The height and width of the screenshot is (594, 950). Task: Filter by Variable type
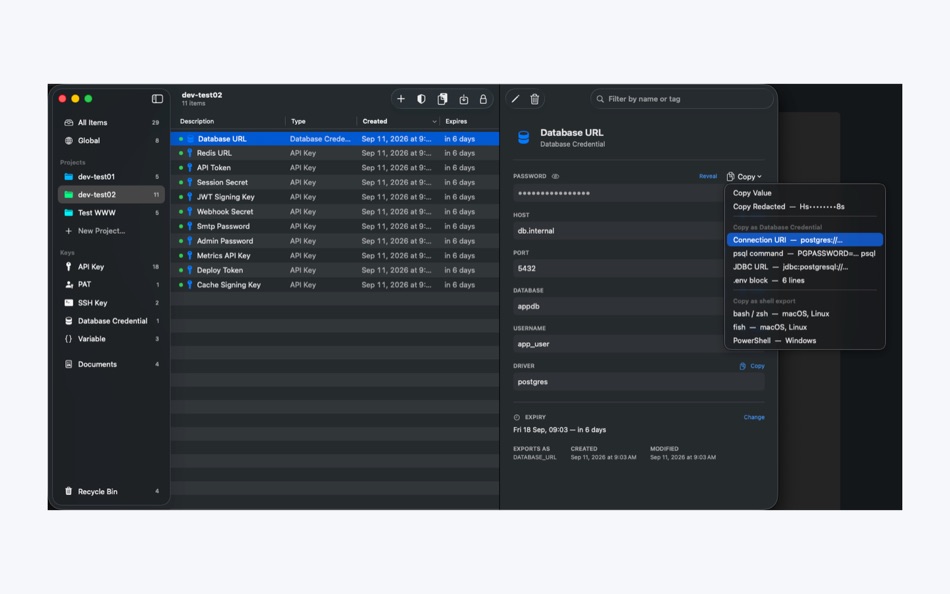111,339
